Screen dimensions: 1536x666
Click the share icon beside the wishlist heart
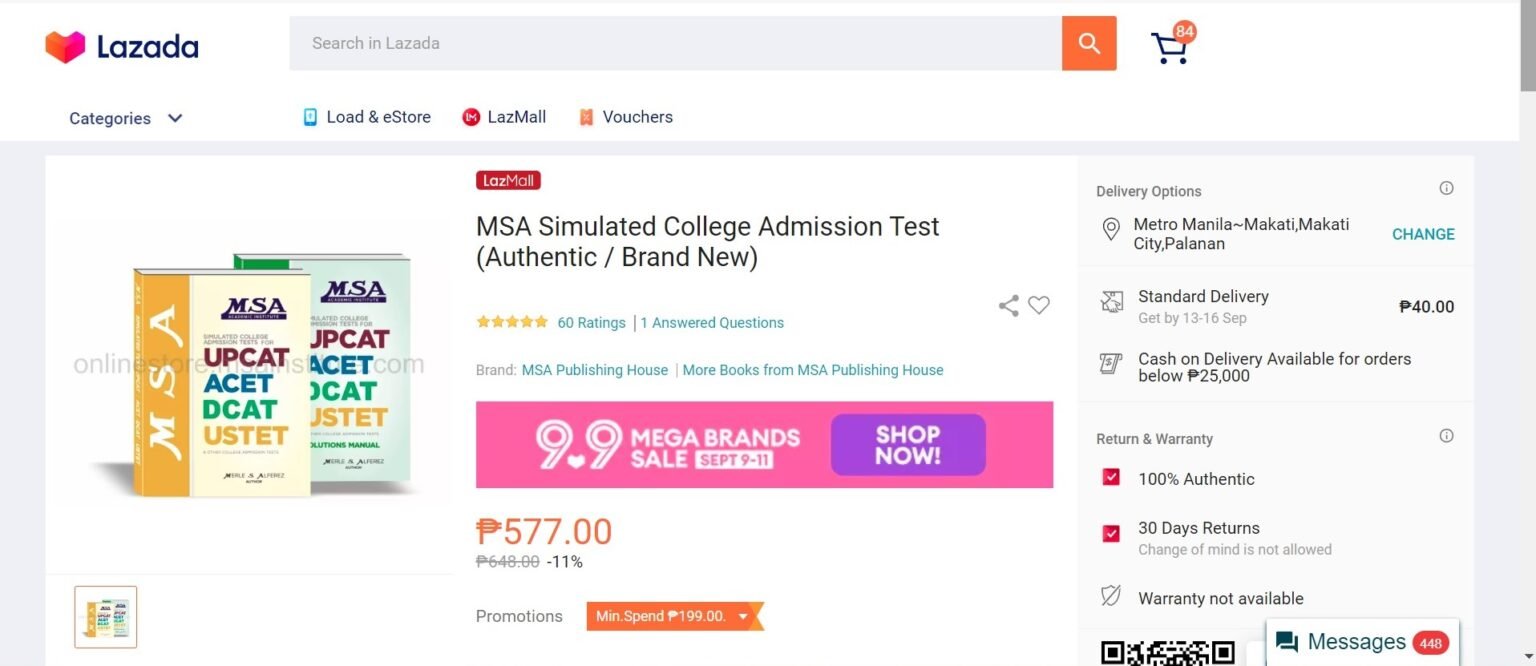(1008, 306)
